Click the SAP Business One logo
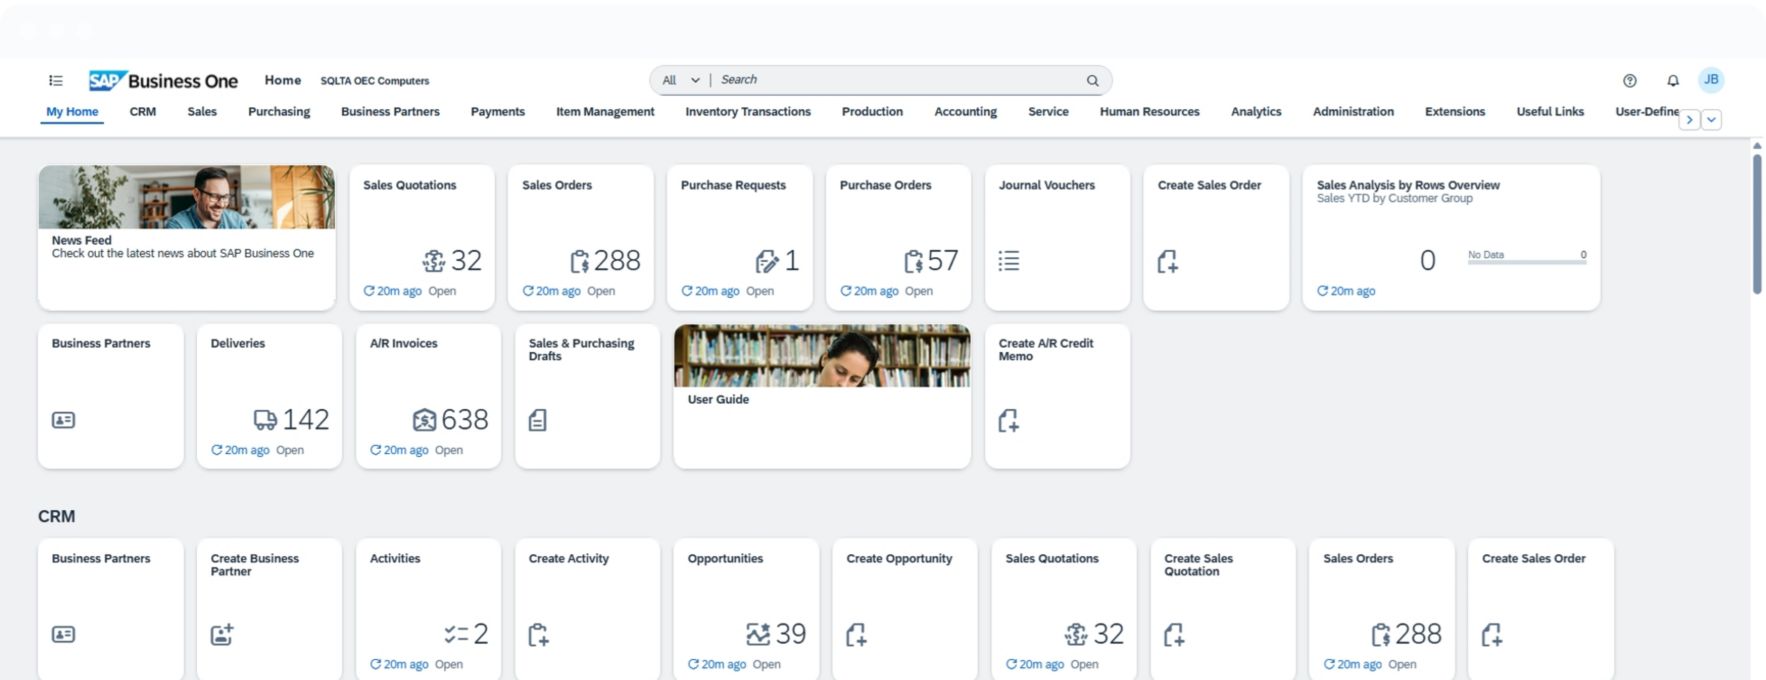1766x680 pixels. pos(163,81)
